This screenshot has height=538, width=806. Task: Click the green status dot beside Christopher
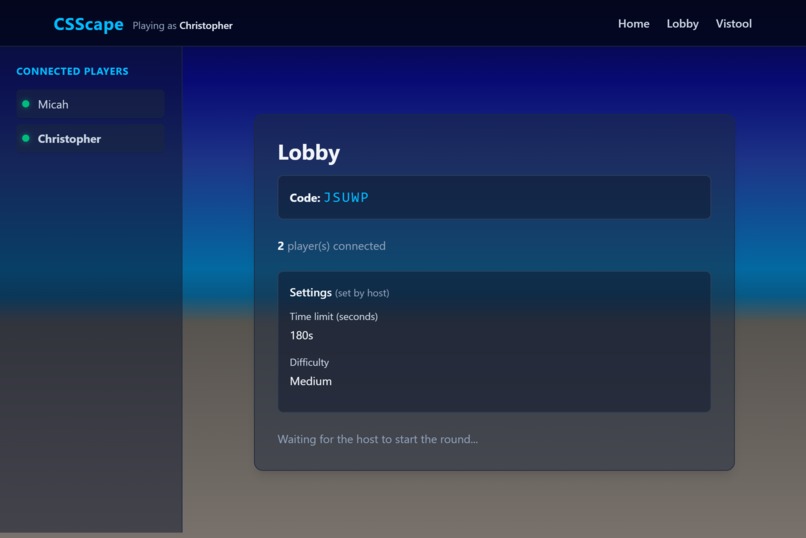click(x=26, y=138)
